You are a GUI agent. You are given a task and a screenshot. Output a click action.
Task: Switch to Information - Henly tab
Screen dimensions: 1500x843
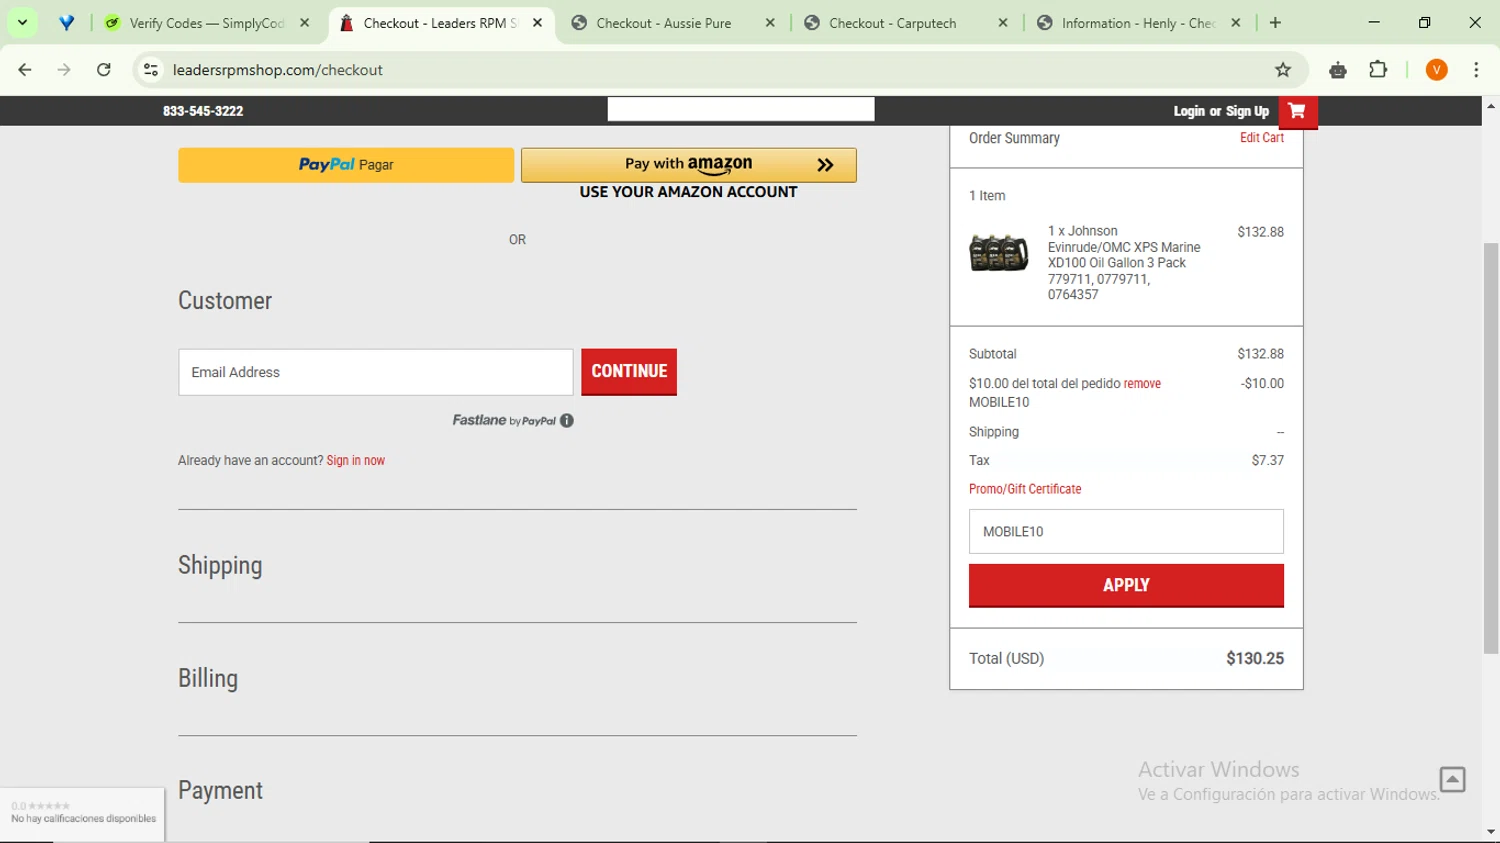(x=1138, y=23)
